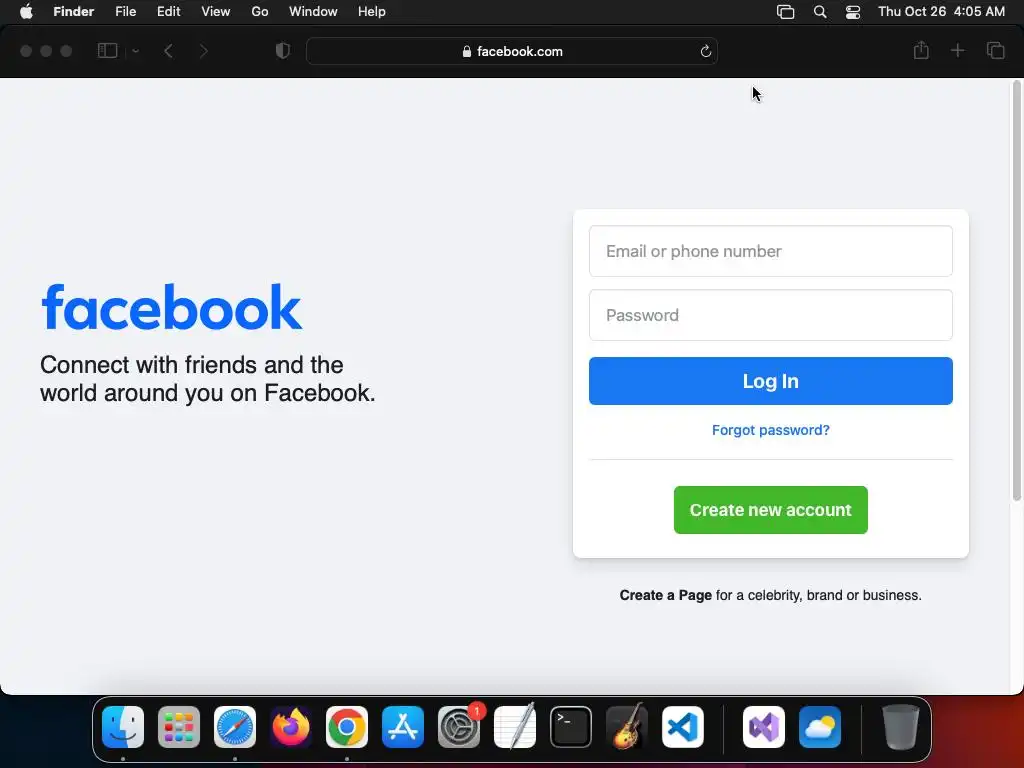Open the Trash from the Dock
Image resolution: width=1024 pixels, height=768 pixels.
[901, 727]
